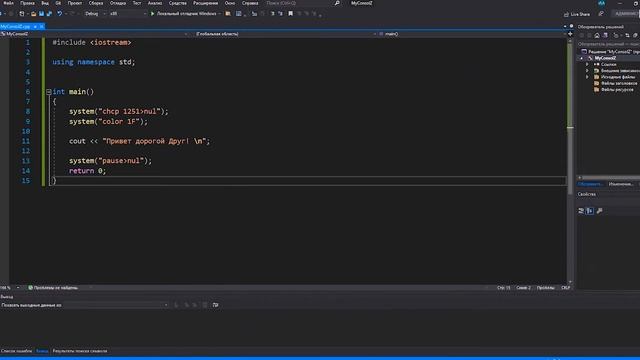Viewport: 640px width, 360px height.
Task: Click the Live Share button
Action: (x=577, y=14)
